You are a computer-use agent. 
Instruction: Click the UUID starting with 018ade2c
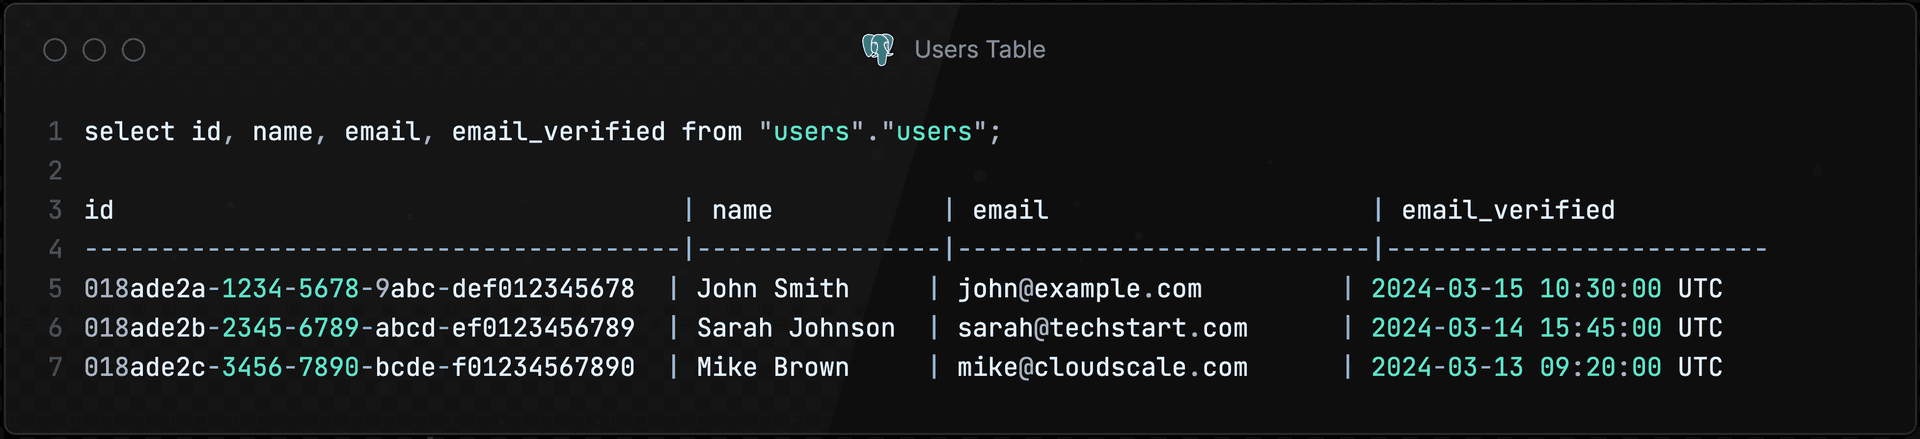(x=359, y=367)
